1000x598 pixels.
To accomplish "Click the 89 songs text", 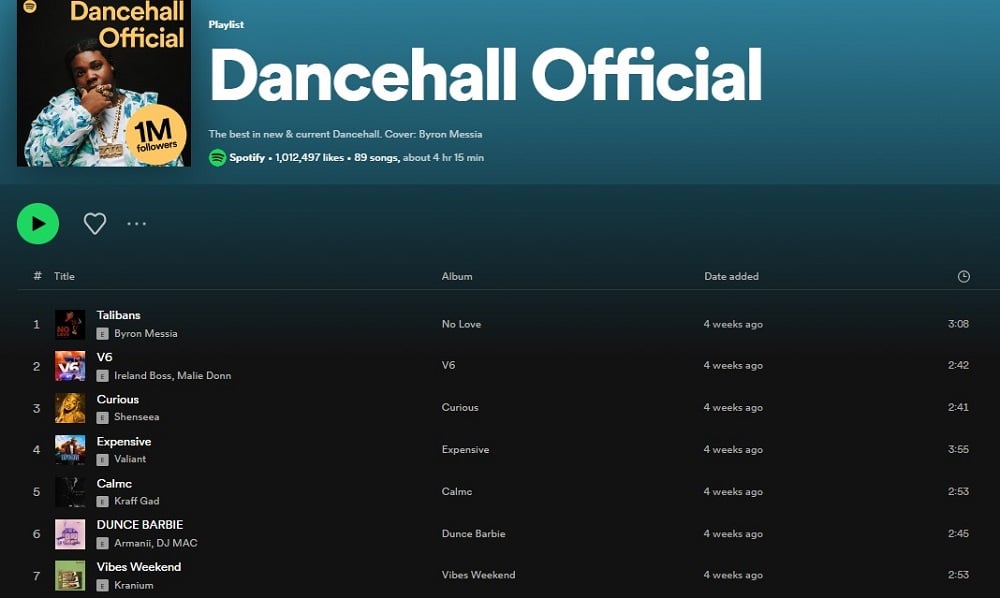I will pos(376,157).
